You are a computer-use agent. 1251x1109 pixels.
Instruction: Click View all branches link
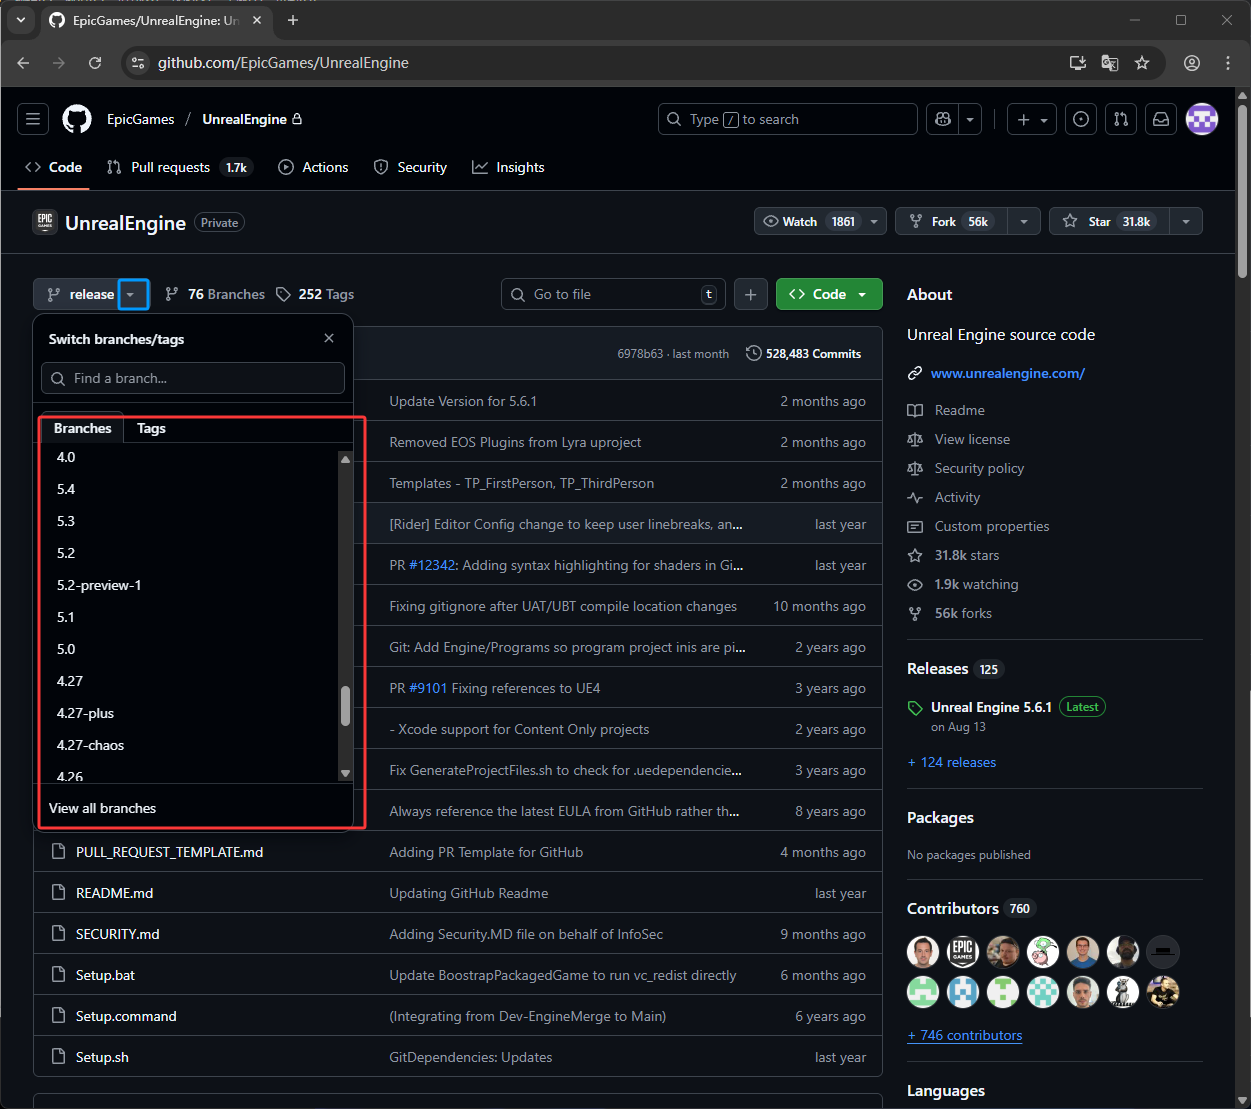click(103, 808)
